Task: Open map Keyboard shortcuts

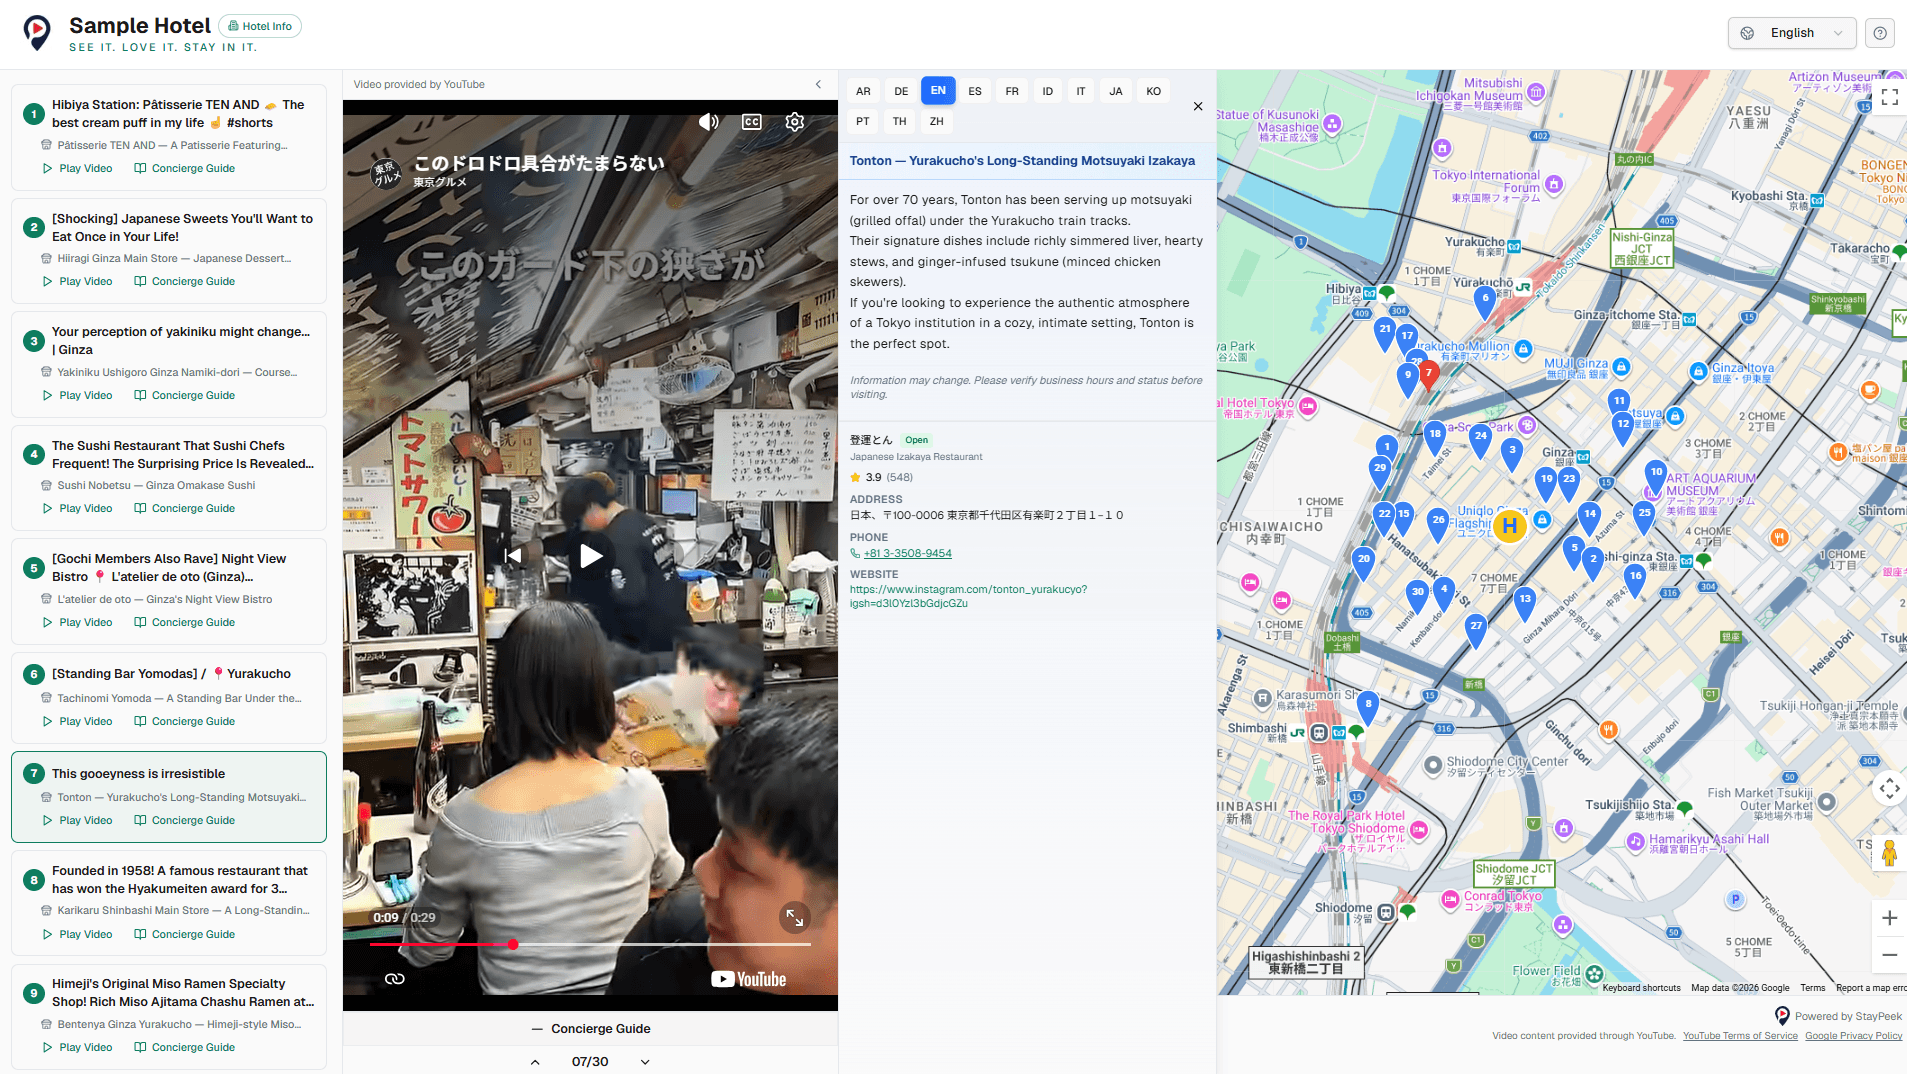Action: [1641, 988]
